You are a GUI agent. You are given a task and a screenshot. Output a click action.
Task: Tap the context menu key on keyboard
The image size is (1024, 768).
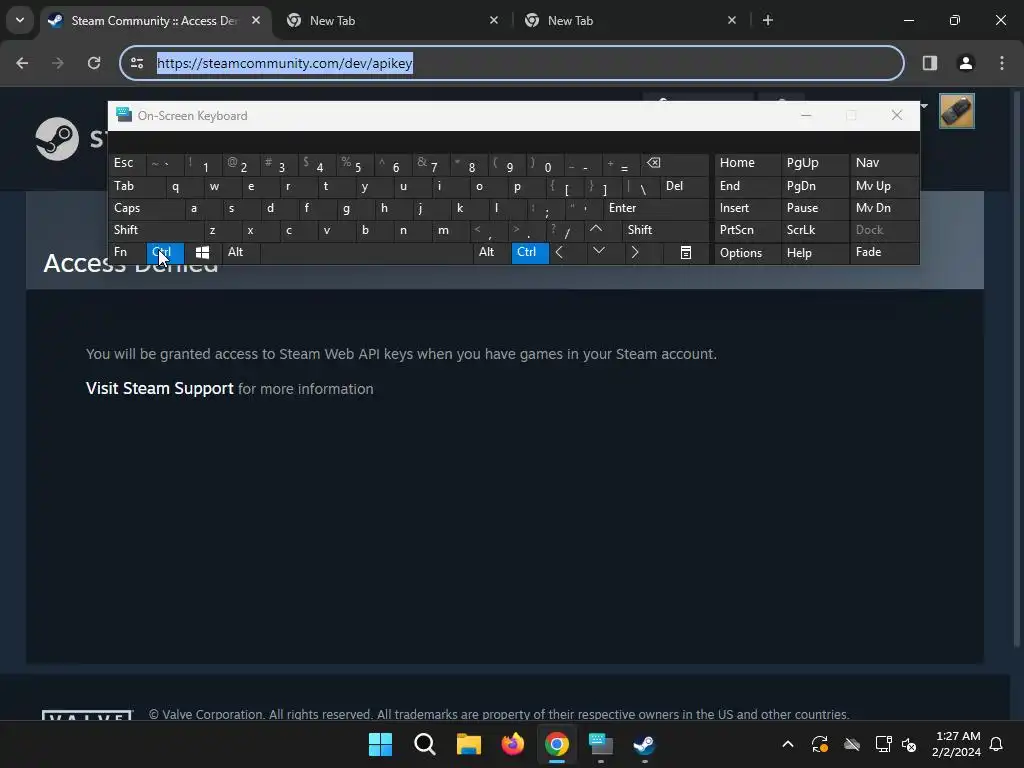[686, 252]
